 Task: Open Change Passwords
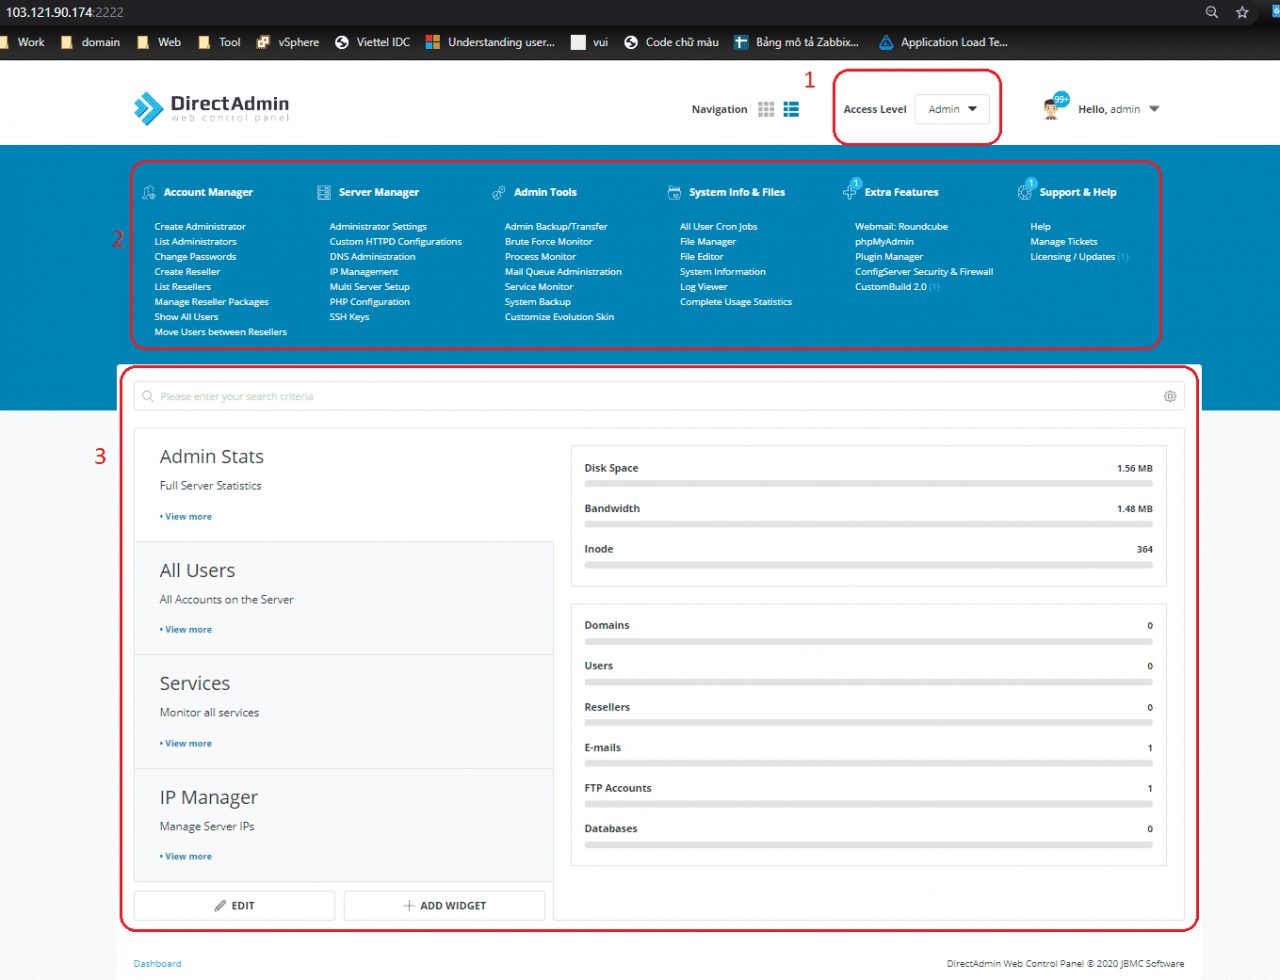coord(195,257)
